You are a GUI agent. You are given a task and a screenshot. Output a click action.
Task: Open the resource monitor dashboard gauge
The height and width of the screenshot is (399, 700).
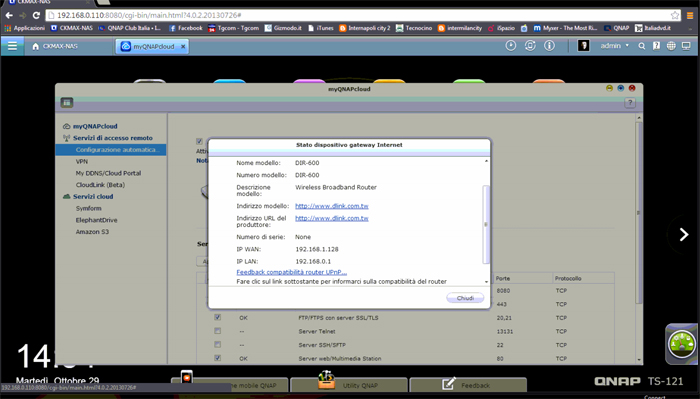(x=682, y=344)
